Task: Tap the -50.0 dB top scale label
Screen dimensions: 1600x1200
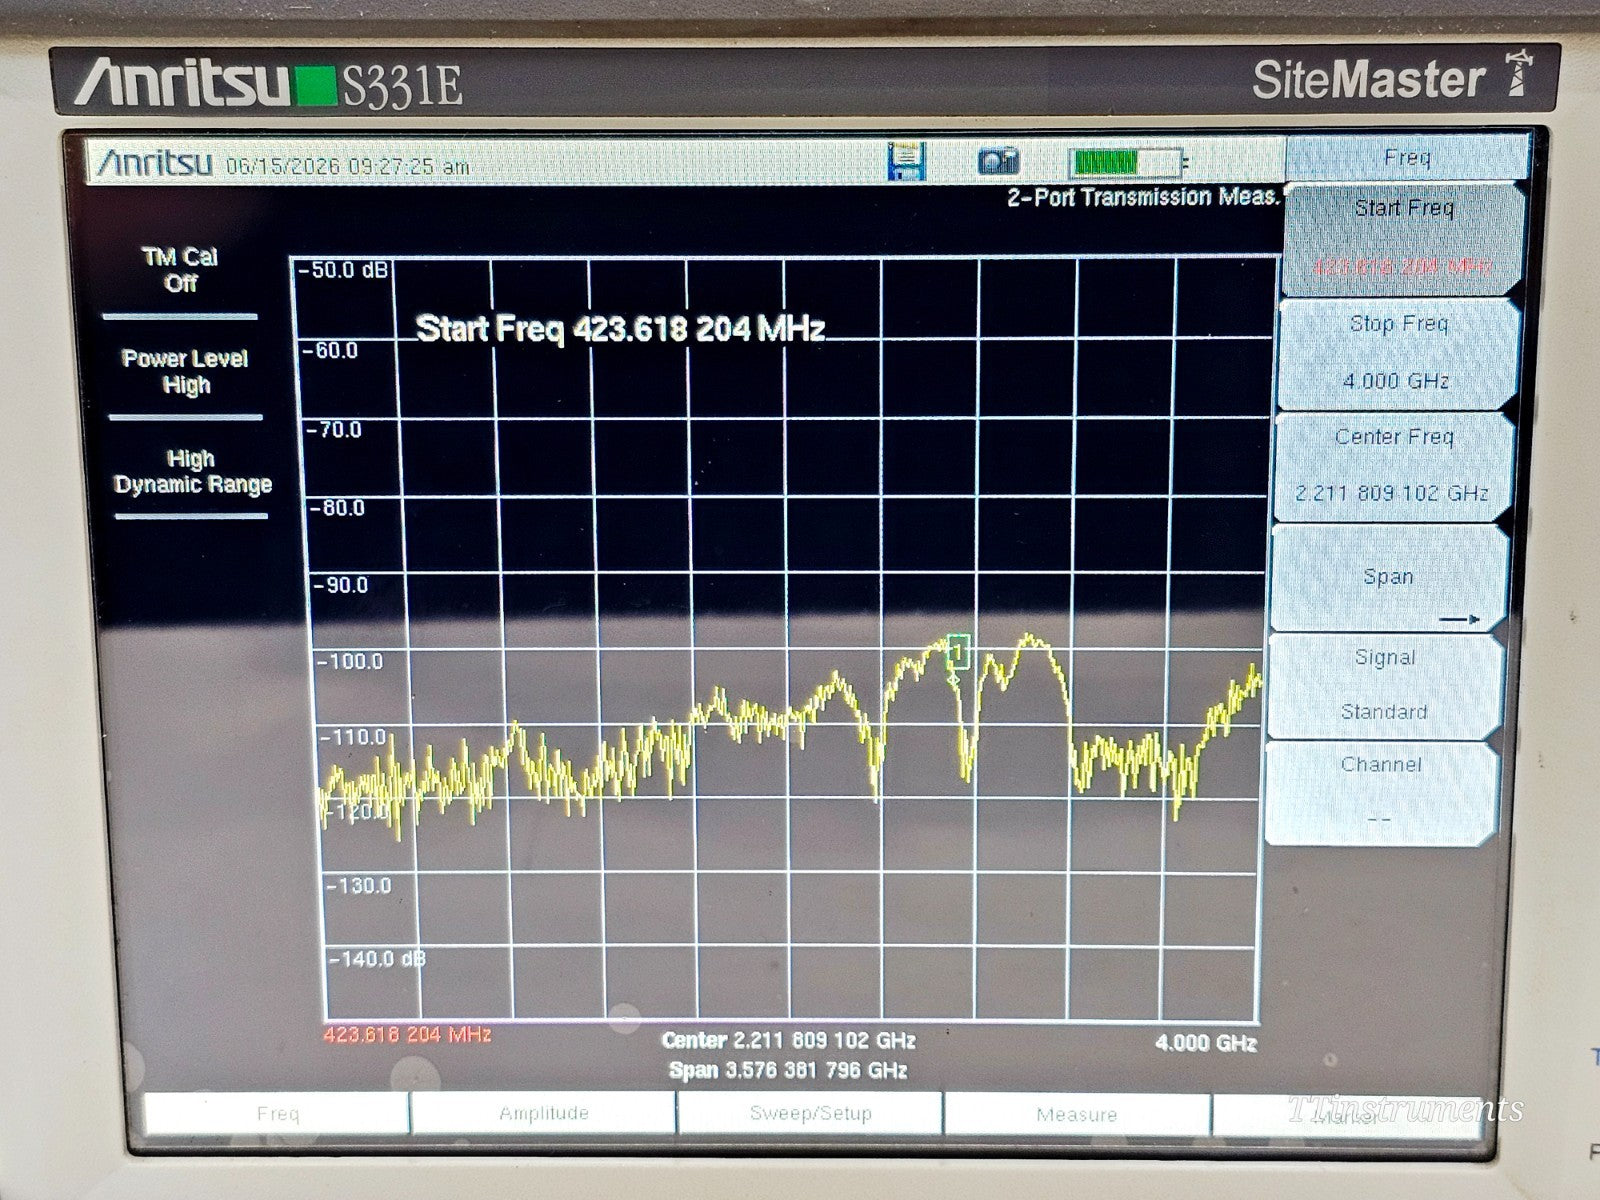Action: tap(343, 270)
